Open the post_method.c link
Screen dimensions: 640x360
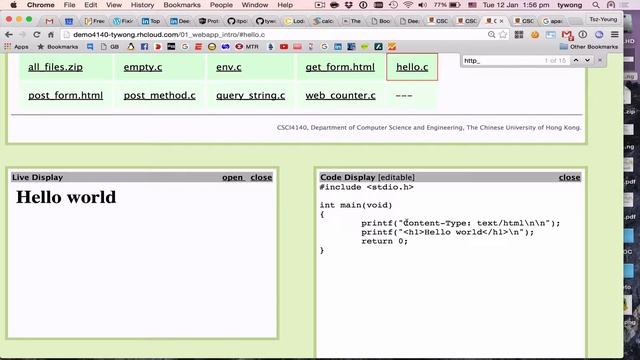(160, 96)
